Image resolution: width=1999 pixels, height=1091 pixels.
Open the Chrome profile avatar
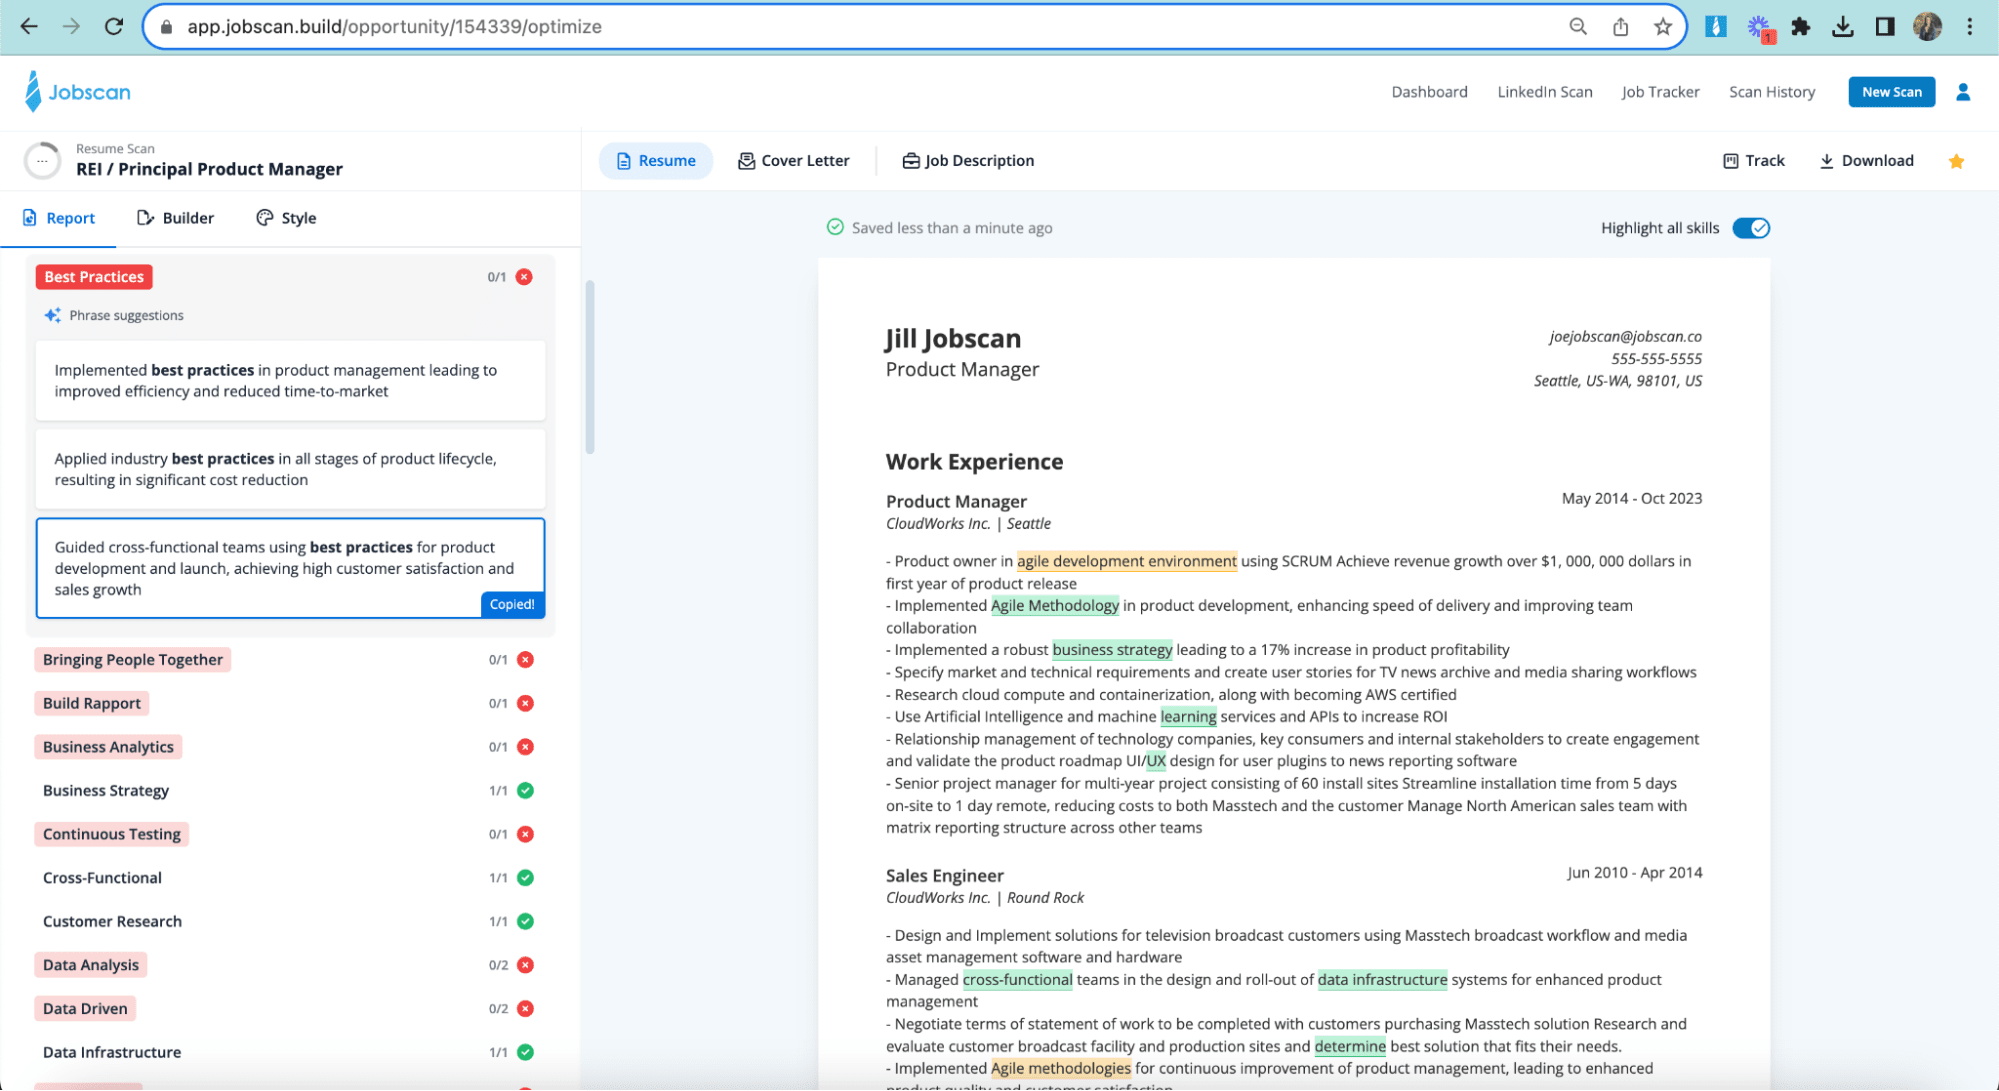[x=1927, y=27]
